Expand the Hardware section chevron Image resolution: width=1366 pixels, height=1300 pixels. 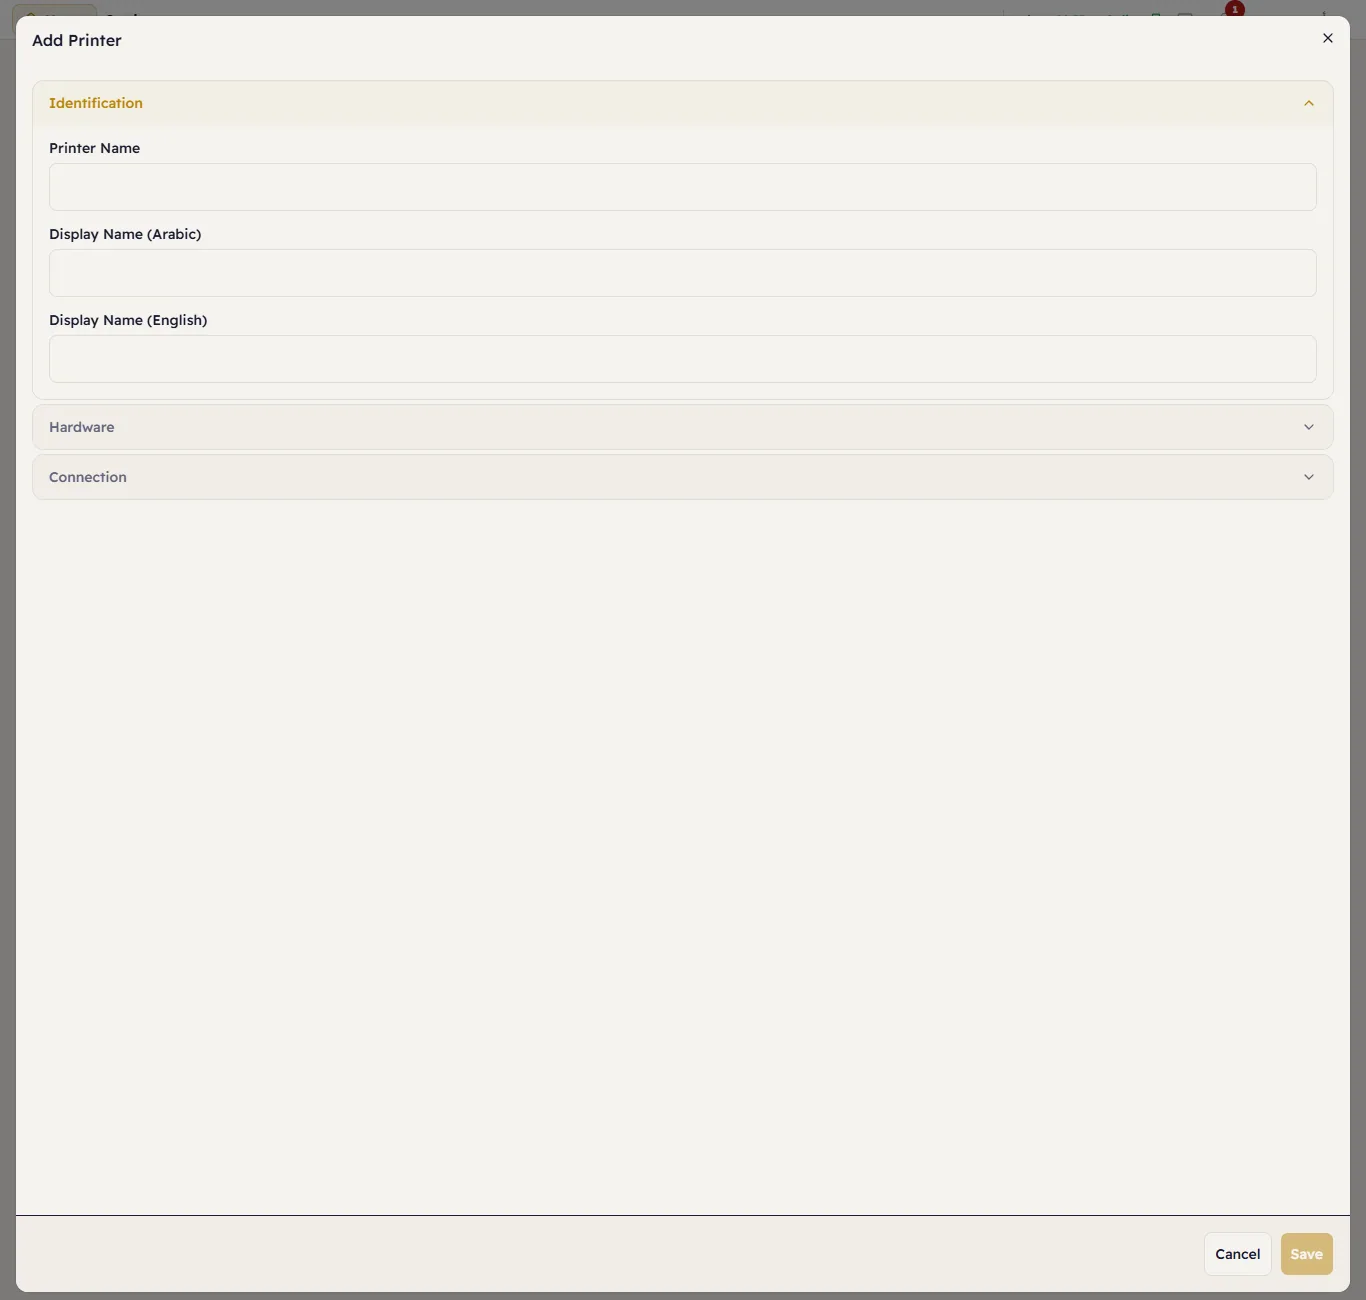pos(1309,427)
